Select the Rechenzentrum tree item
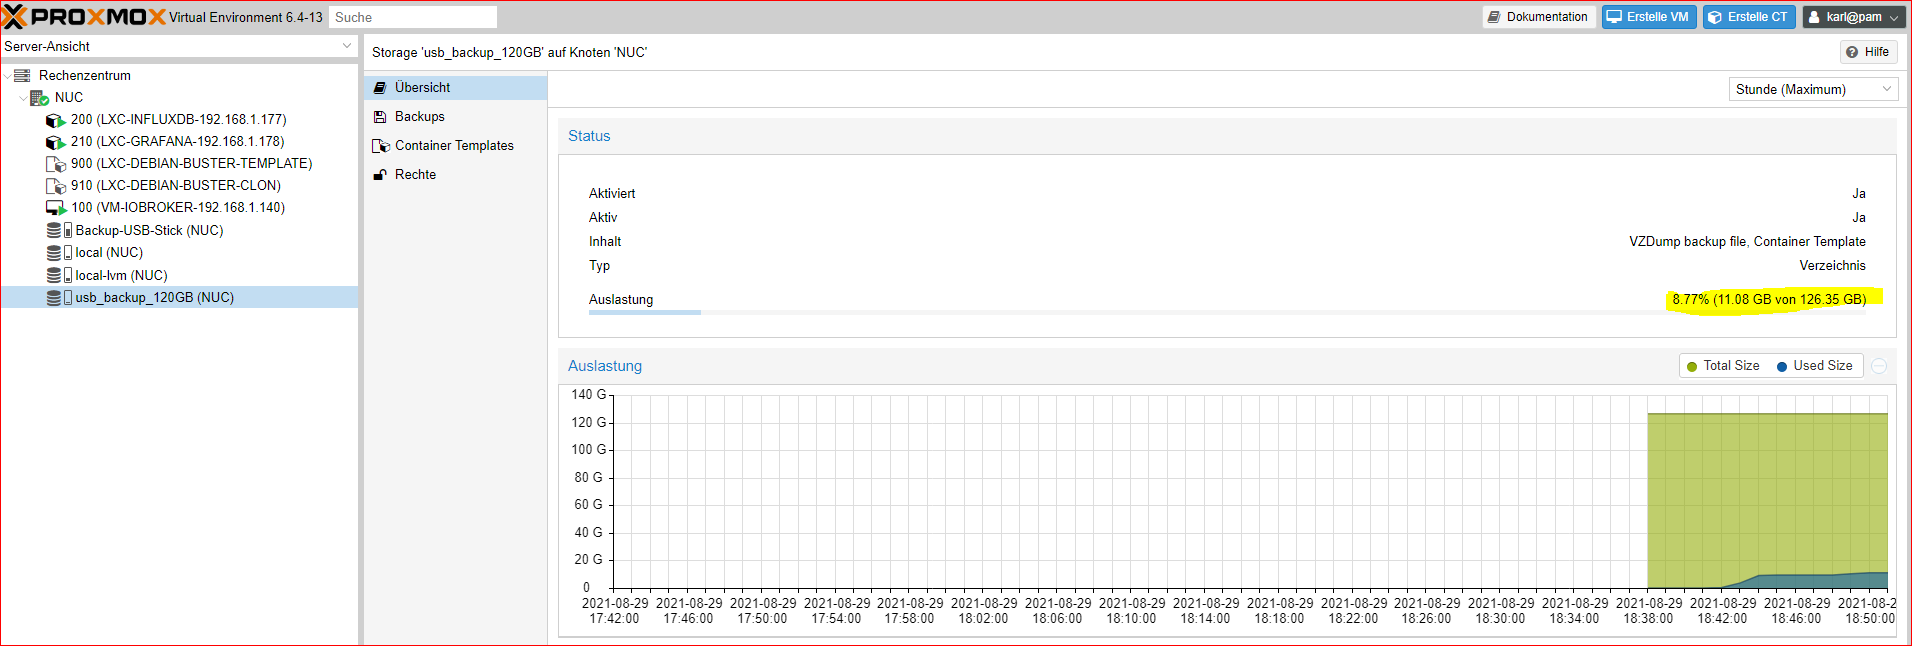Screen dimensions: 1912x646 pos(84,75)
